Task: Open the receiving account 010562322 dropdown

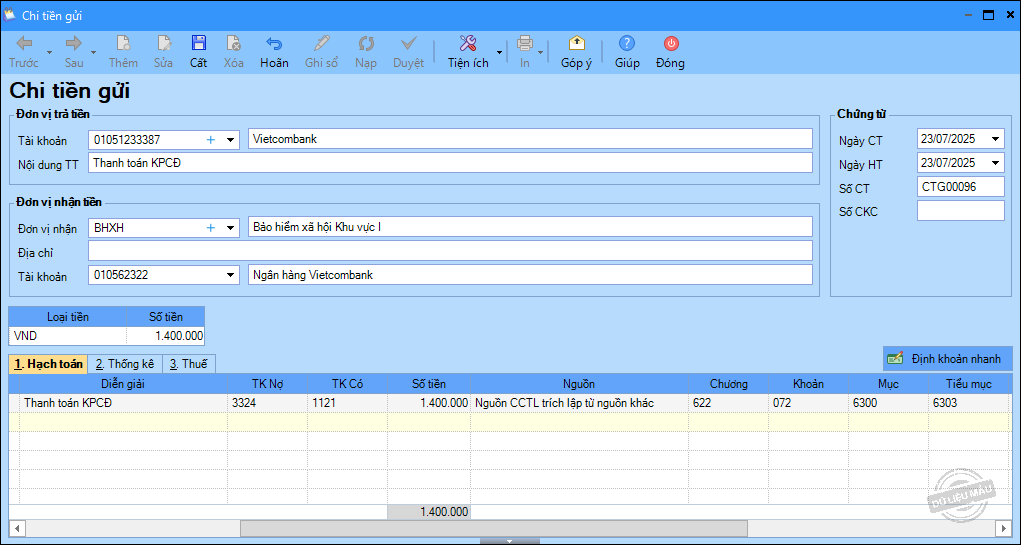Action: point(230,275)
